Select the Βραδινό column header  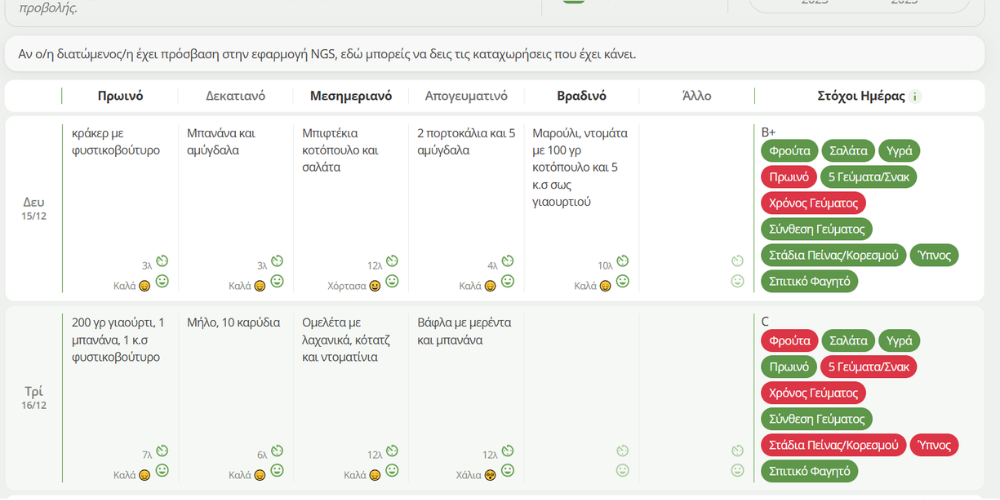(581, 96)
